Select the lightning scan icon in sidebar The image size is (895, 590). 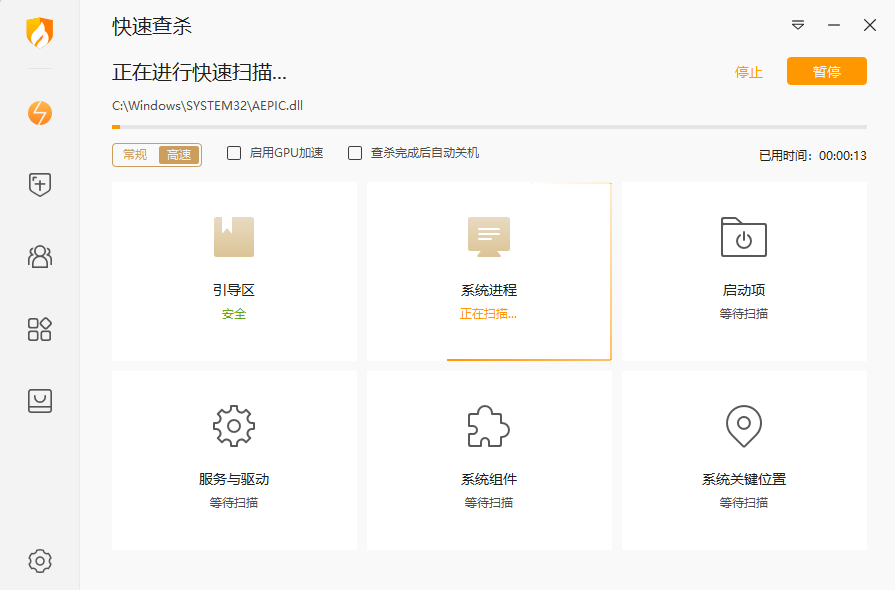click(x=39, y=113)
